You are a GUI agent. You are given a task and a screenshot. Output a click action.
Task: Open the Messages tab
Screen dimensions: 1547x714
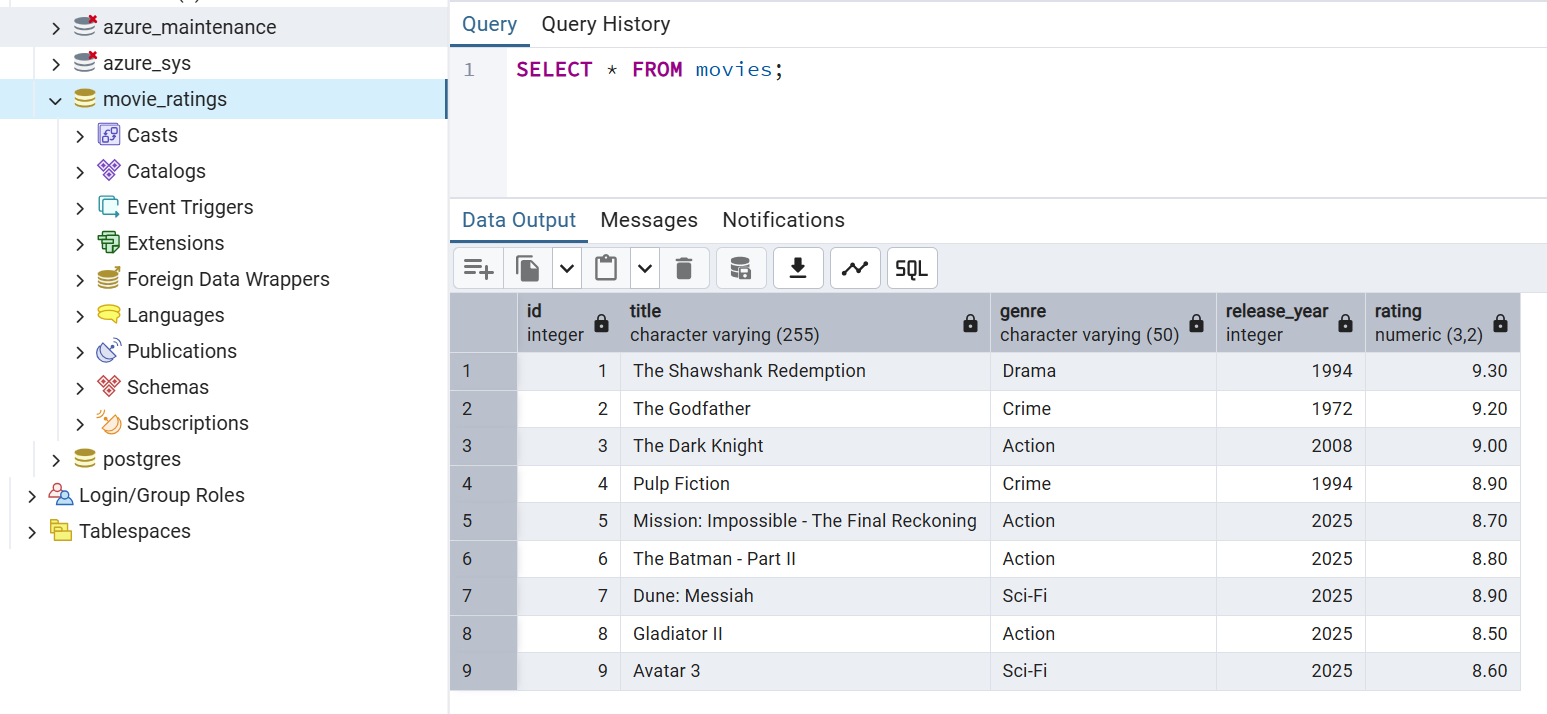pos(649,219)
